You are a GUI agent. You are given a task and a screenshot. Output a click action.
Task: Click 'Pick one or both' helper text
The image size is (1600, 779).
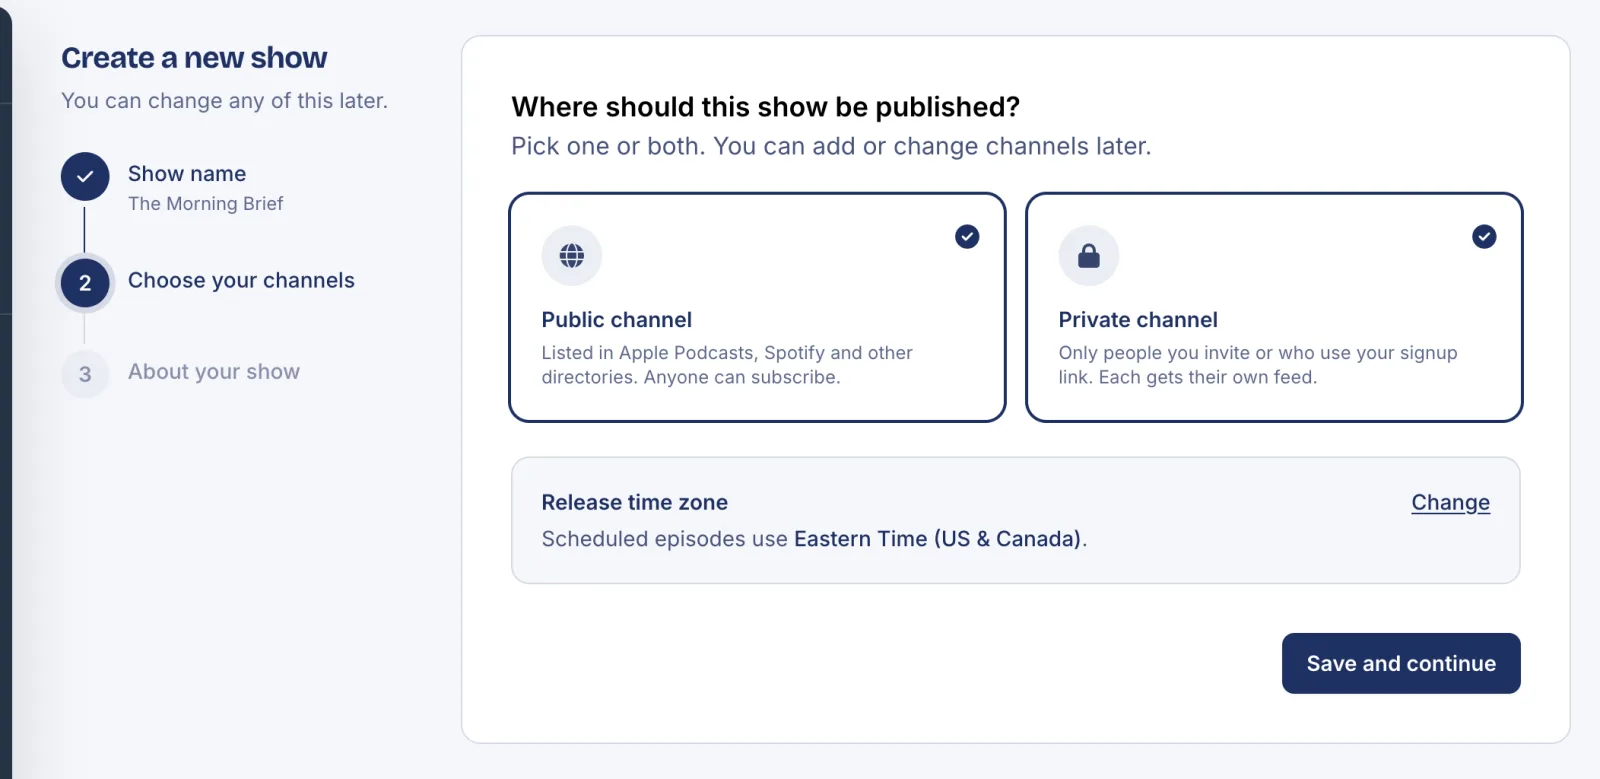831,147
